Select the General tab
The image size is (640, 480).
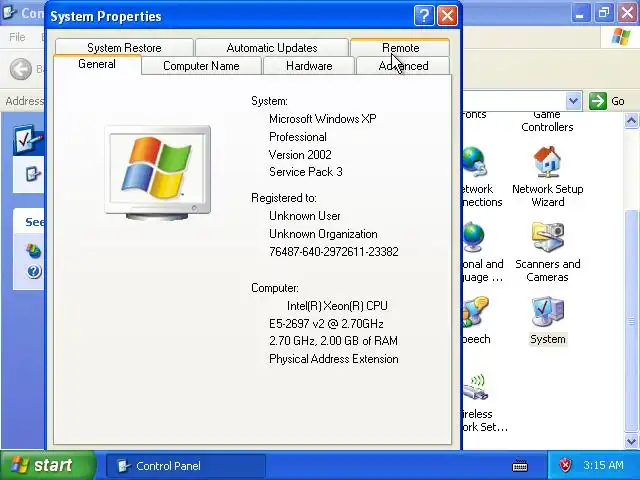click(x=97, y=64)
